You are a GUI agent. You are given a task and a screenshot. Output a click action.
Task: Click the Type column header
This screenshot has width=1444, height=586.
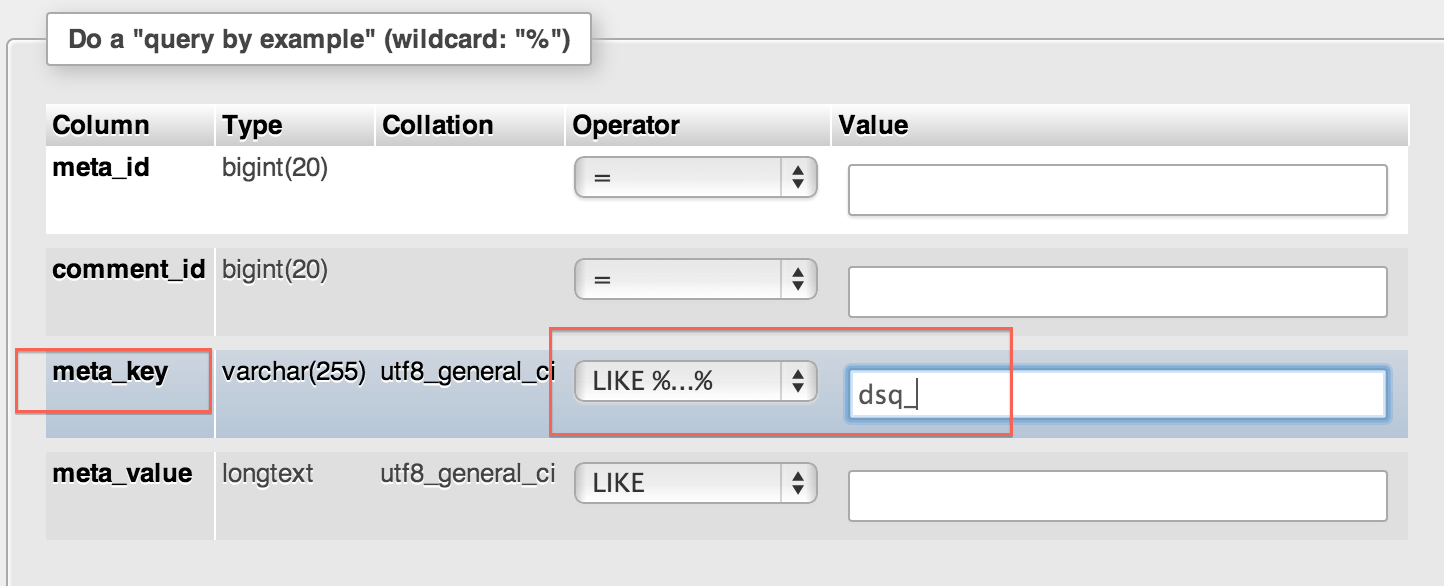[x=252, y=125]
